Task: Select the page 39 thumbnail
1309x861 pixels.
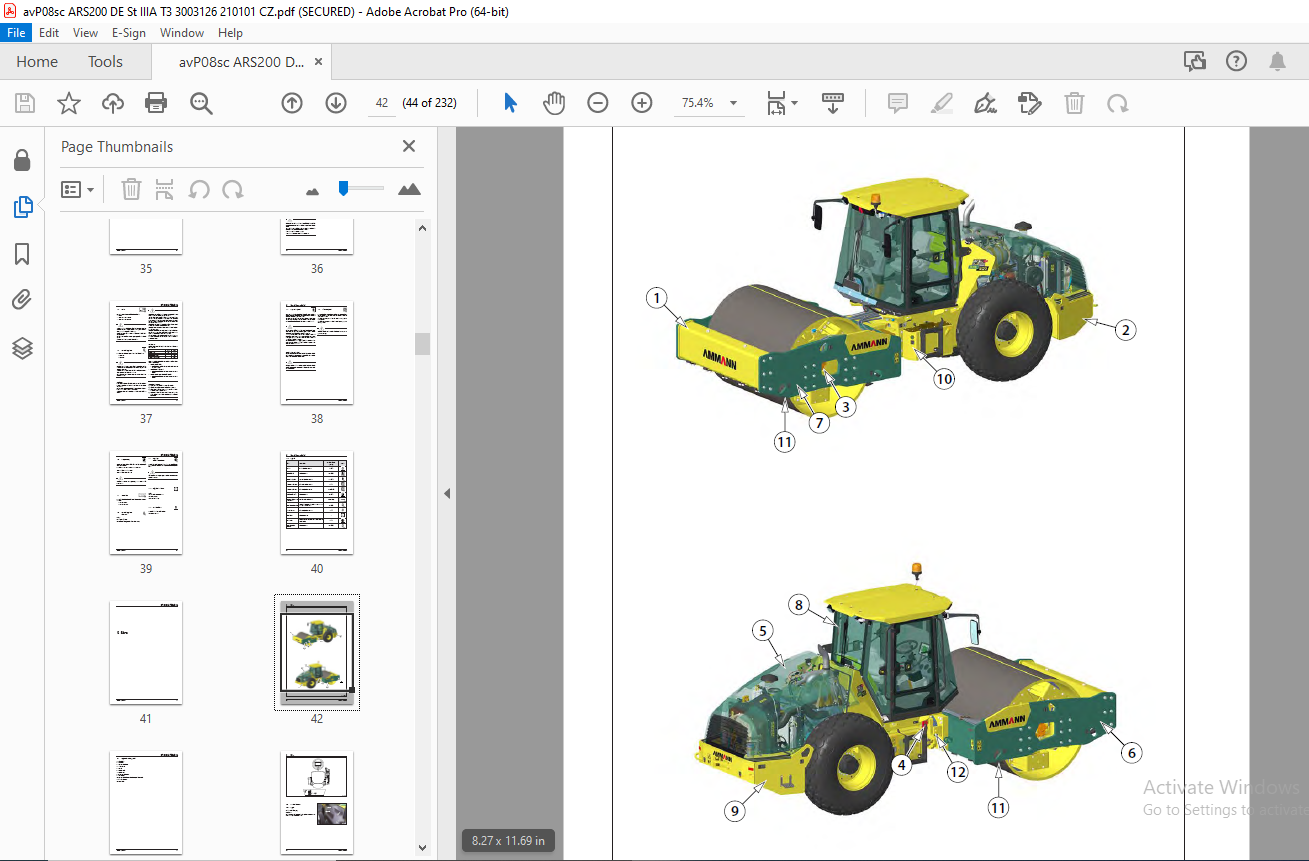Action: pyautogui.click(x=146, y=502)
